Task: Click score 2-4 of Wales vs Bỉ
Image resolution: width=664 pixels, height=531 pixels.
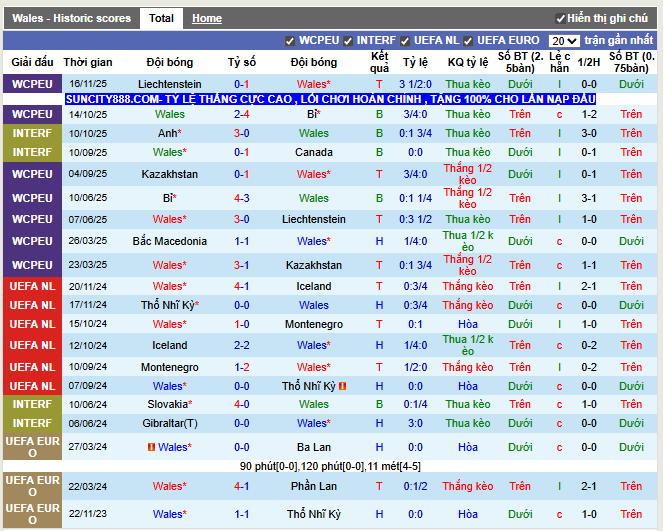Action: pyautogui.click(x=241, y=114)
